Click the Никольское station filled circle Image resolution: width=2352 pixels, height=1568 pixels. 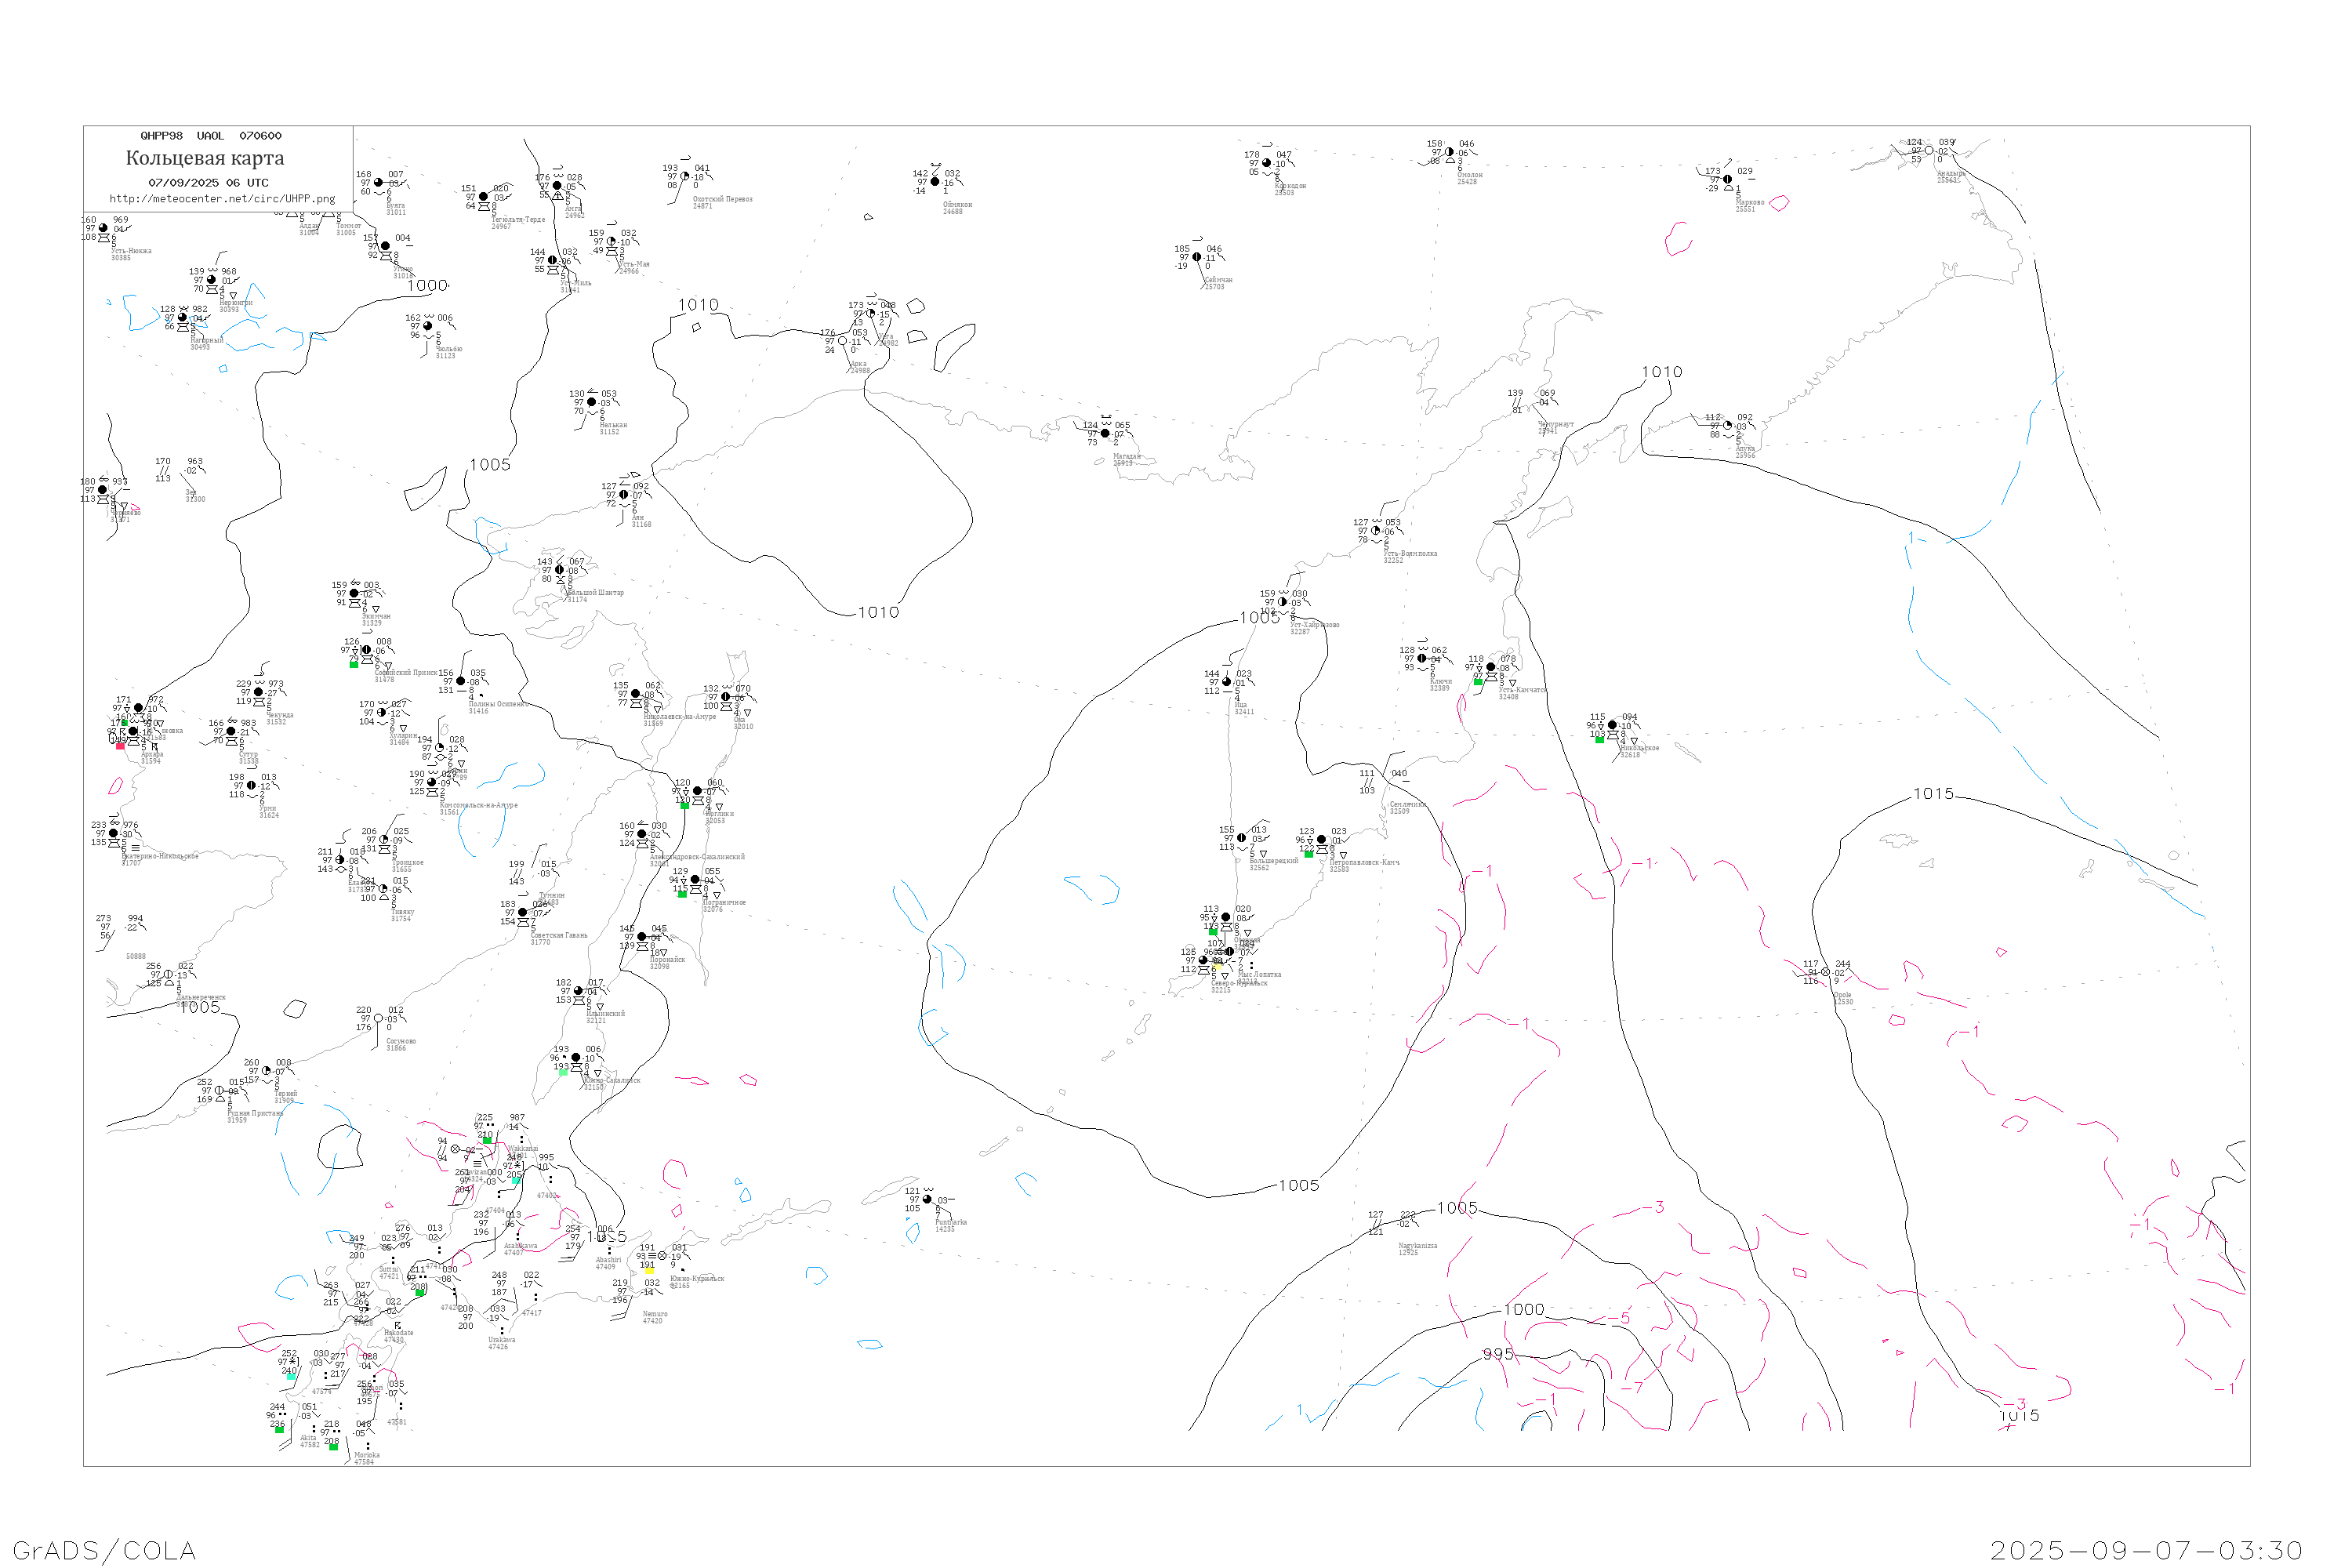1612,725
